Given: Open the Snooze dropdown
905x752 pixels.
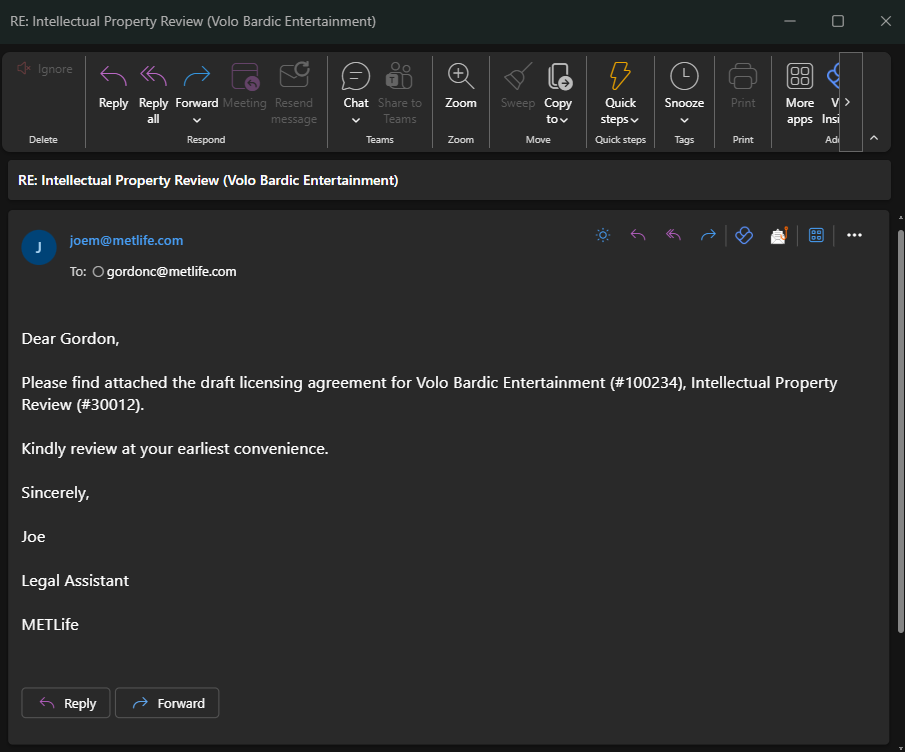Looking at the screenshot, I should tap(684, 120).
